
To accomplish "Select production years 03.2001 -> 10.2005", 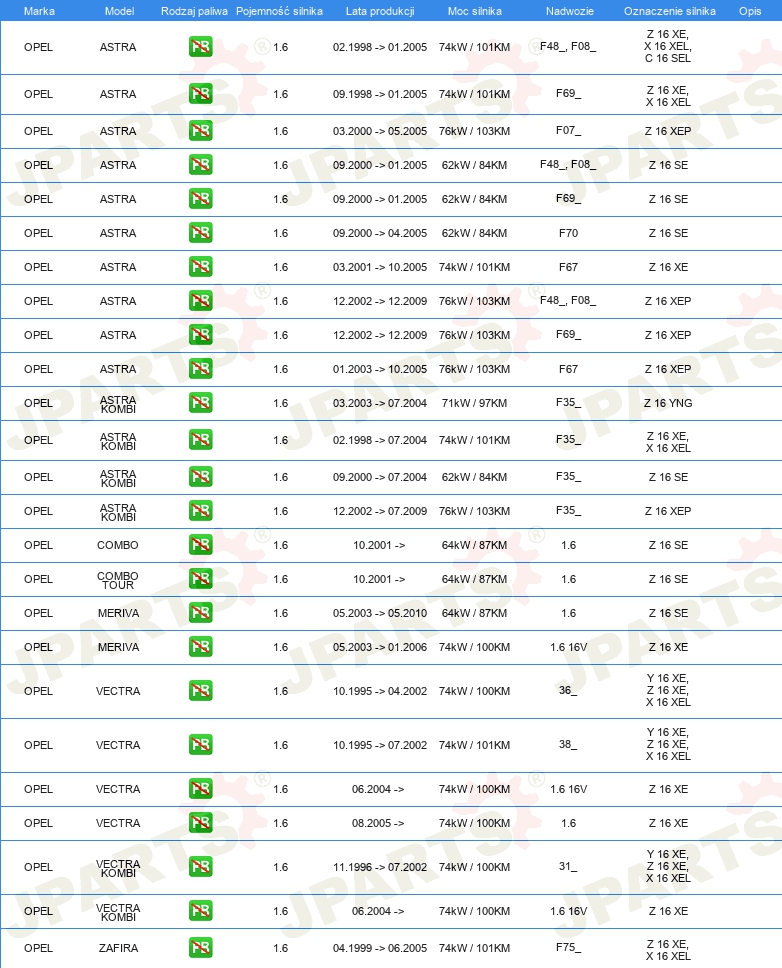I will pos(380,267).
